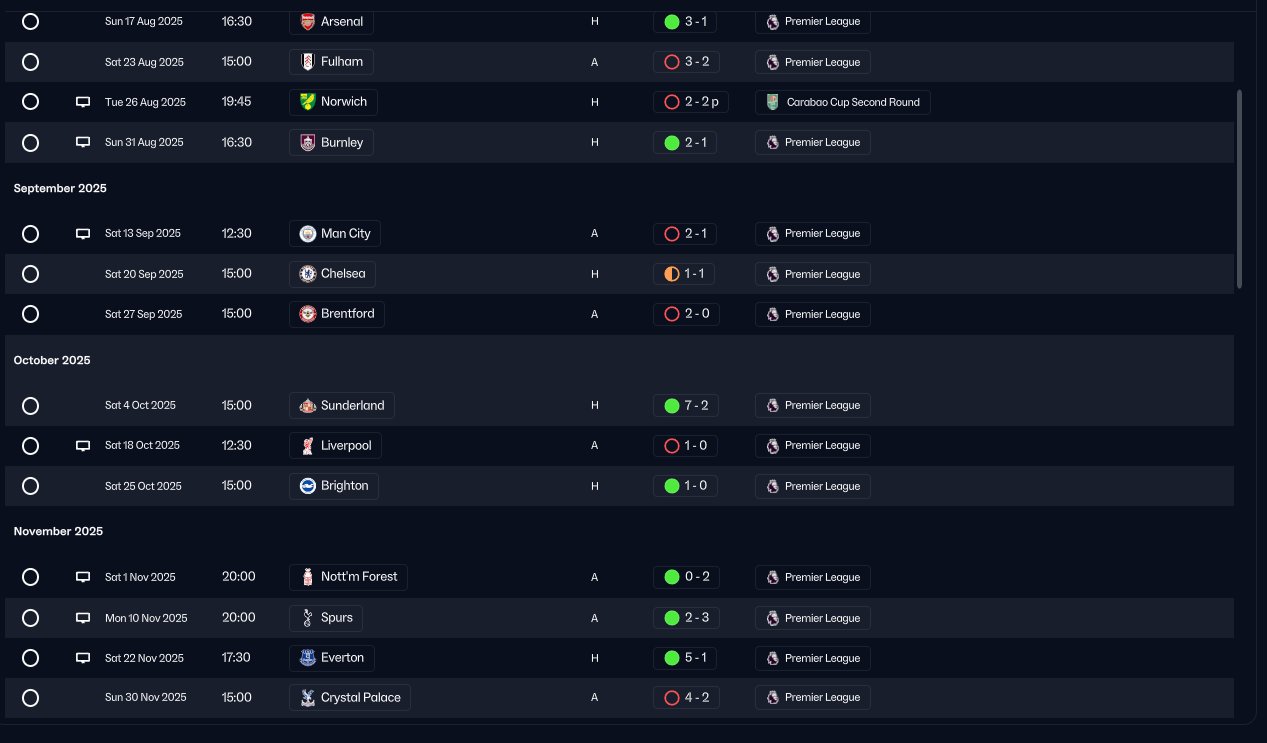
Task: Open the Burnley team button
Action: (x=333, y=142)
